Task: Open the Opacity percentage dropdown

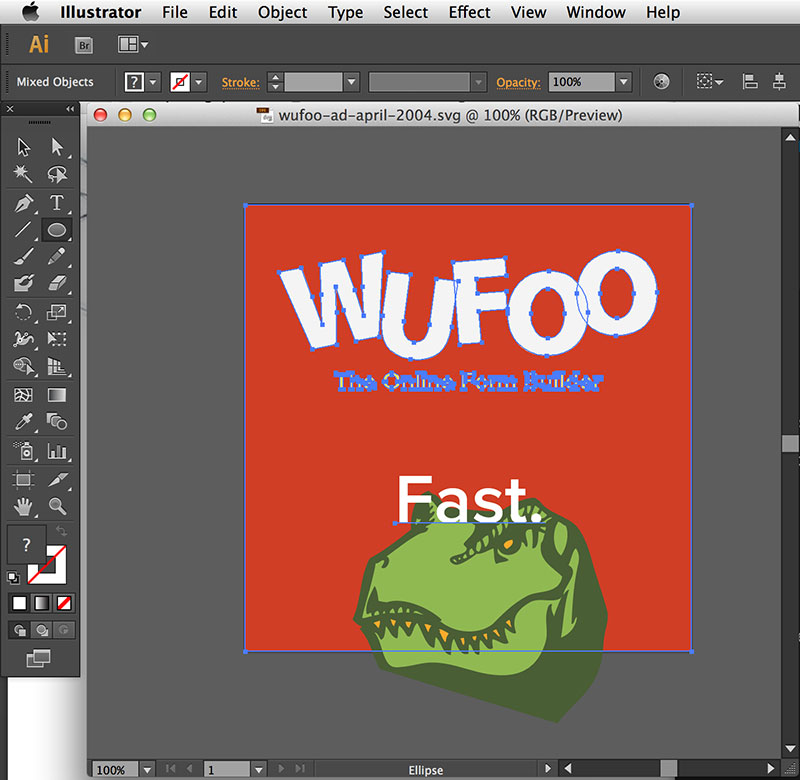Action: point(623,82)
